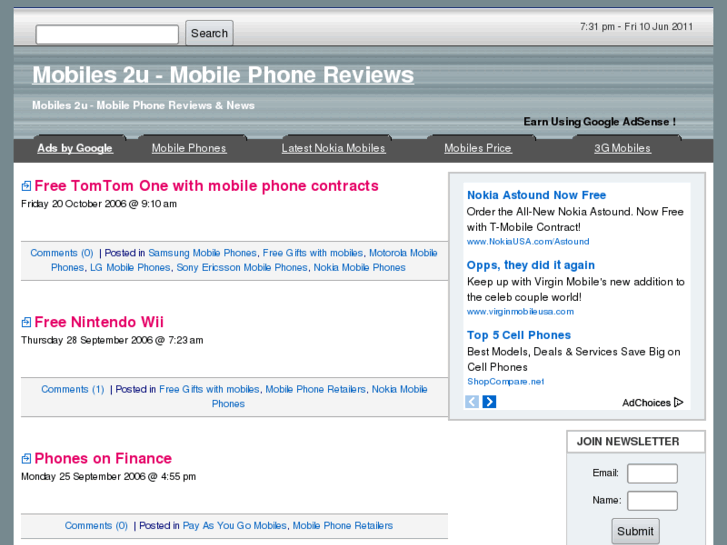Open Nokia Astound Now Free ad
The width and height of the screenshot is (727, 545).
pos(536,195)
